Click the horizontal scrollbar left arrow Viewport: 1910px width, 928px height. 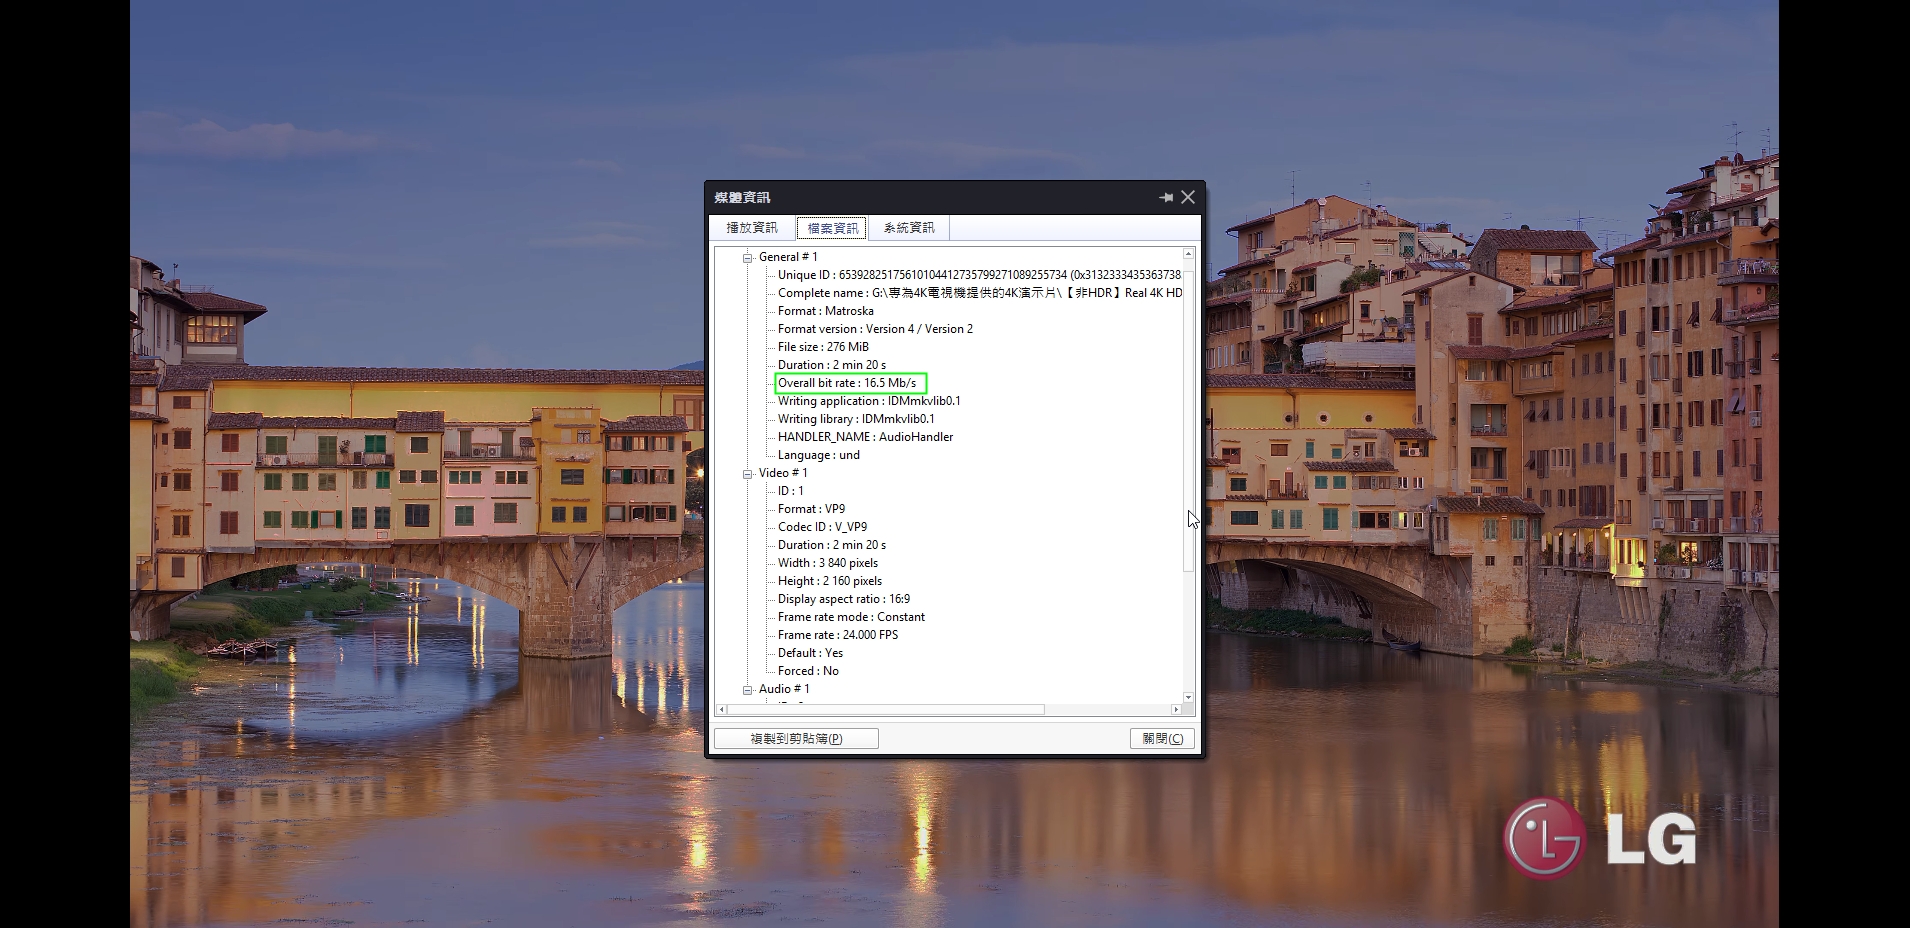[722, 710]
